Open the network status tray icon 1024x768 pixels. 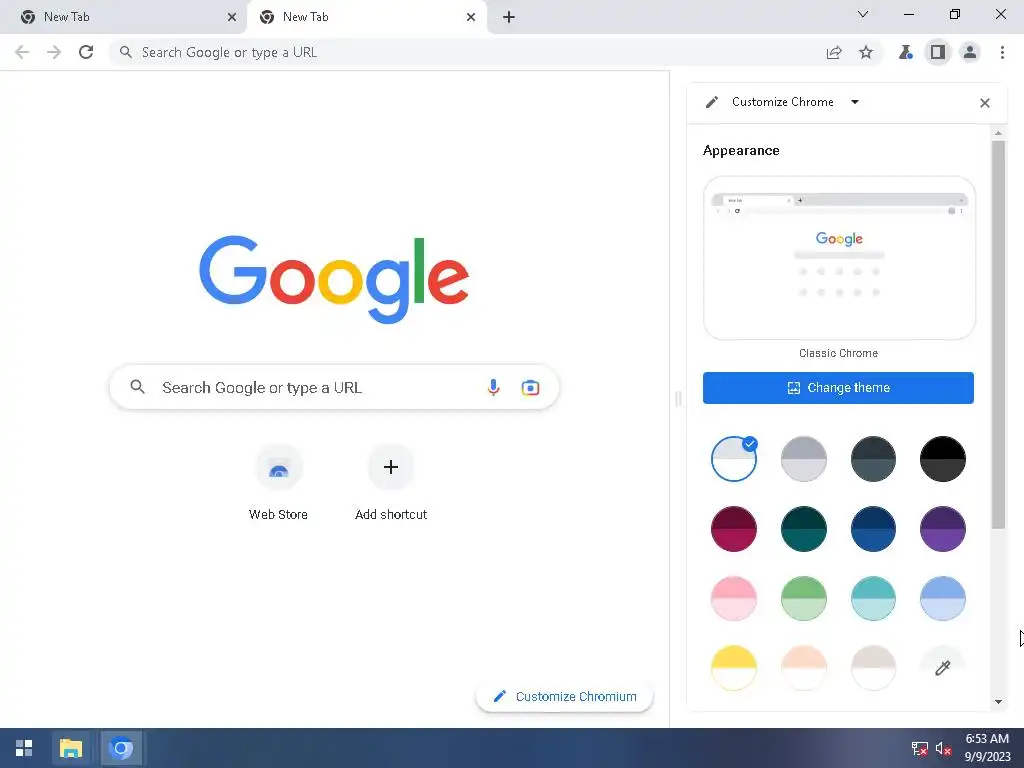pos(919,748)
